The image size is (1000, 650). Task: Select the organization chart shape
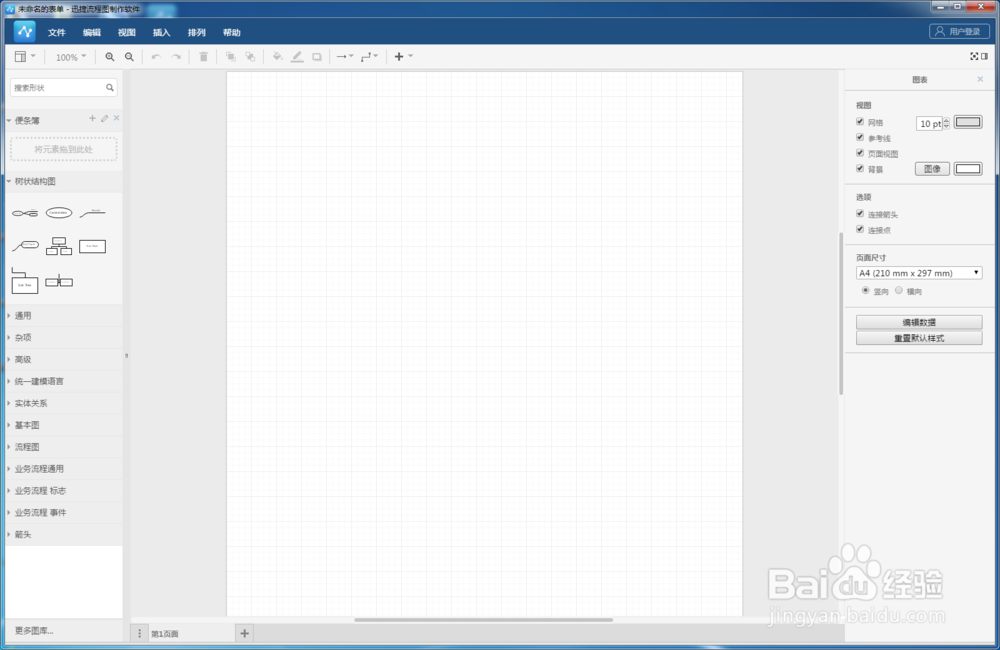click(59, 246)
